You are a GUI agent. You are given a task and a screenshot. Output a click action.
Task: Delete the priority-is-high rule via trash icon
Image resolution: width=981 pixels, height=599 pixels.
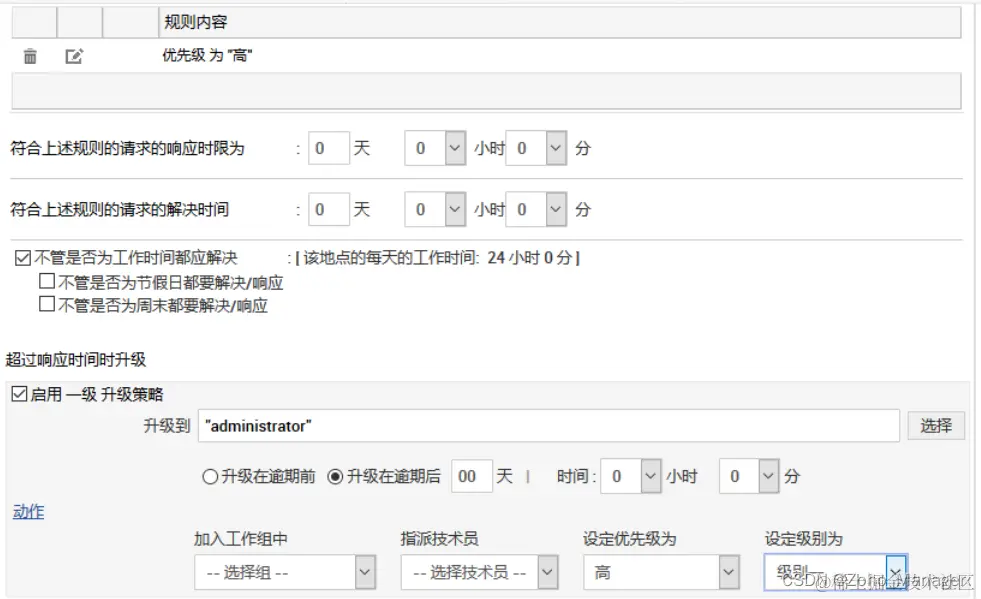30,56
